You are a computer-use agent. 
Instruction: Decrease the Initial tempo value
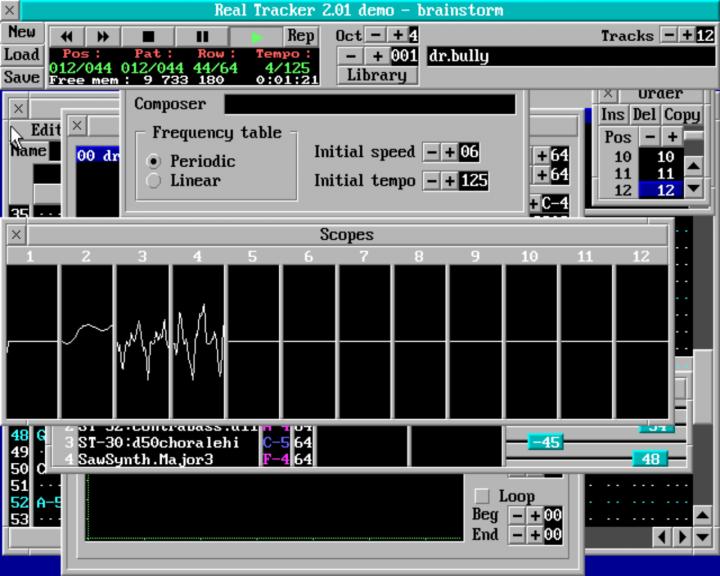click(x=431, y=181)
